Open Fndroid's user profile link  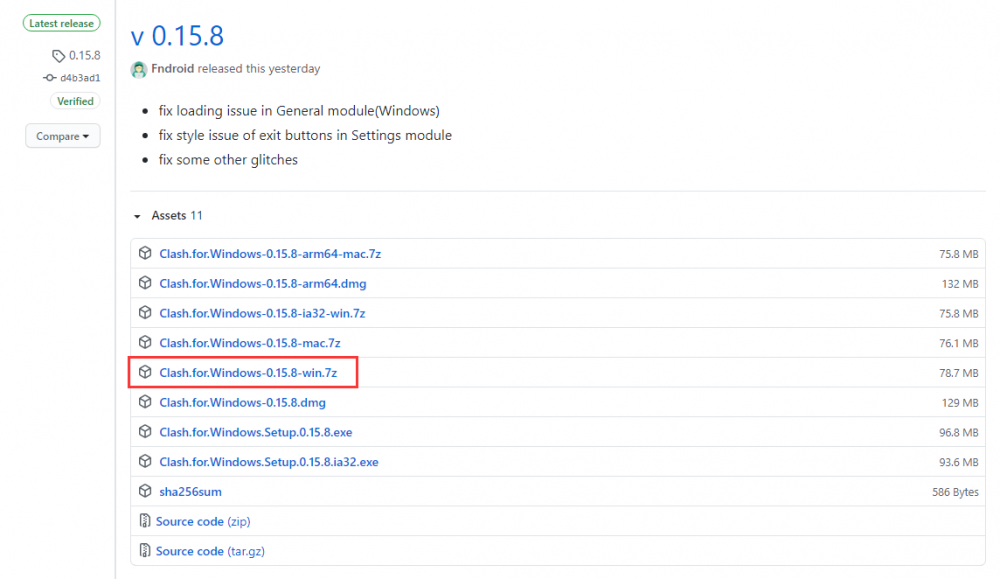click(174, 69)
